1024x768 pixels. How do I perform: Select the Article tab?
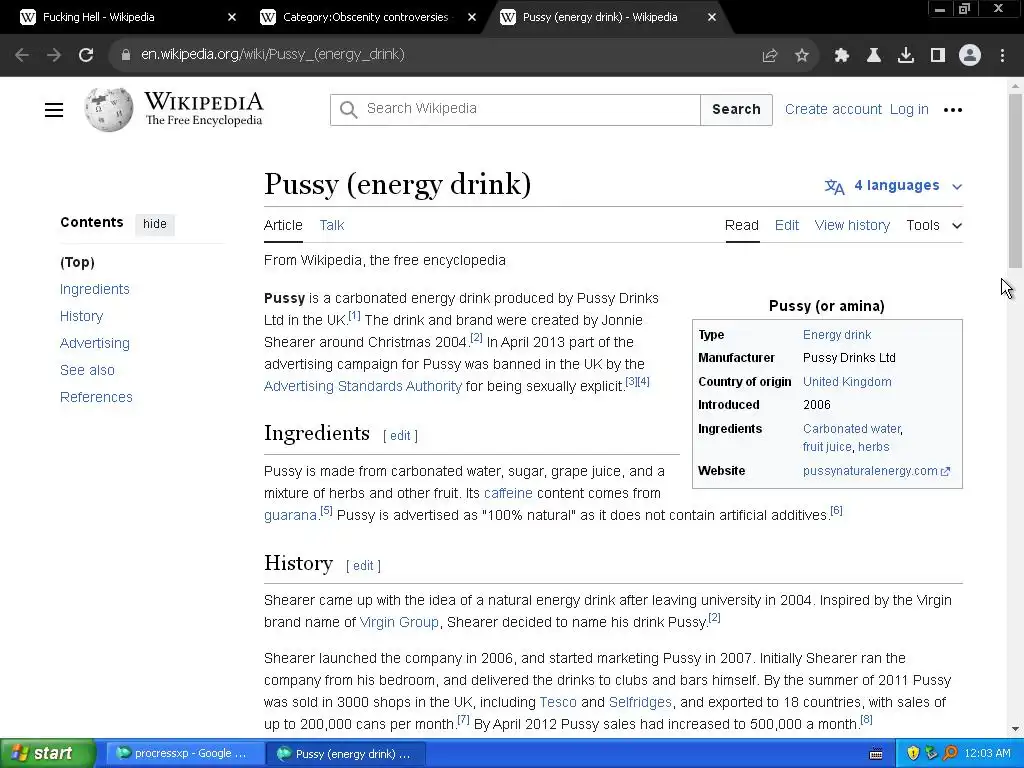pyautogui.click(x=283, y=225)
